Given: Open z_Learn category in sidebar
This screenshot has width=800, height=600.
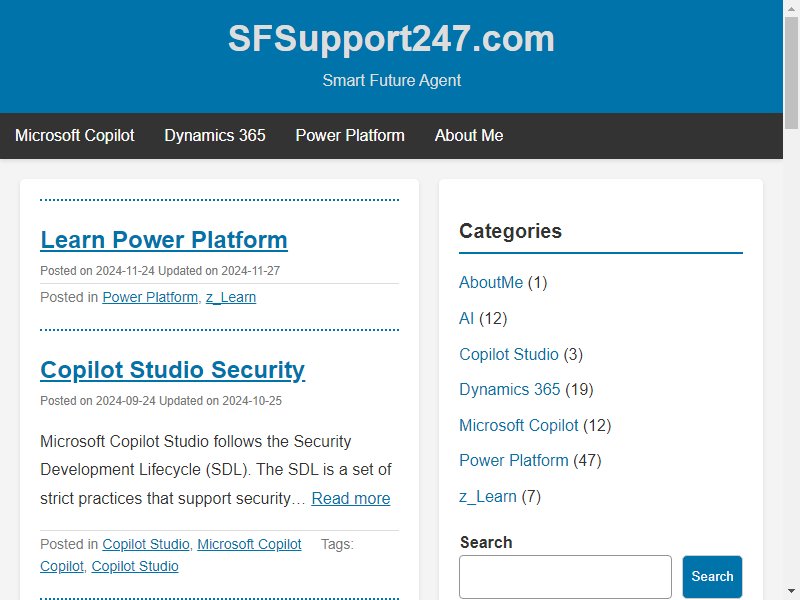Looking at the screenshot, I should [x=488, y=496].
